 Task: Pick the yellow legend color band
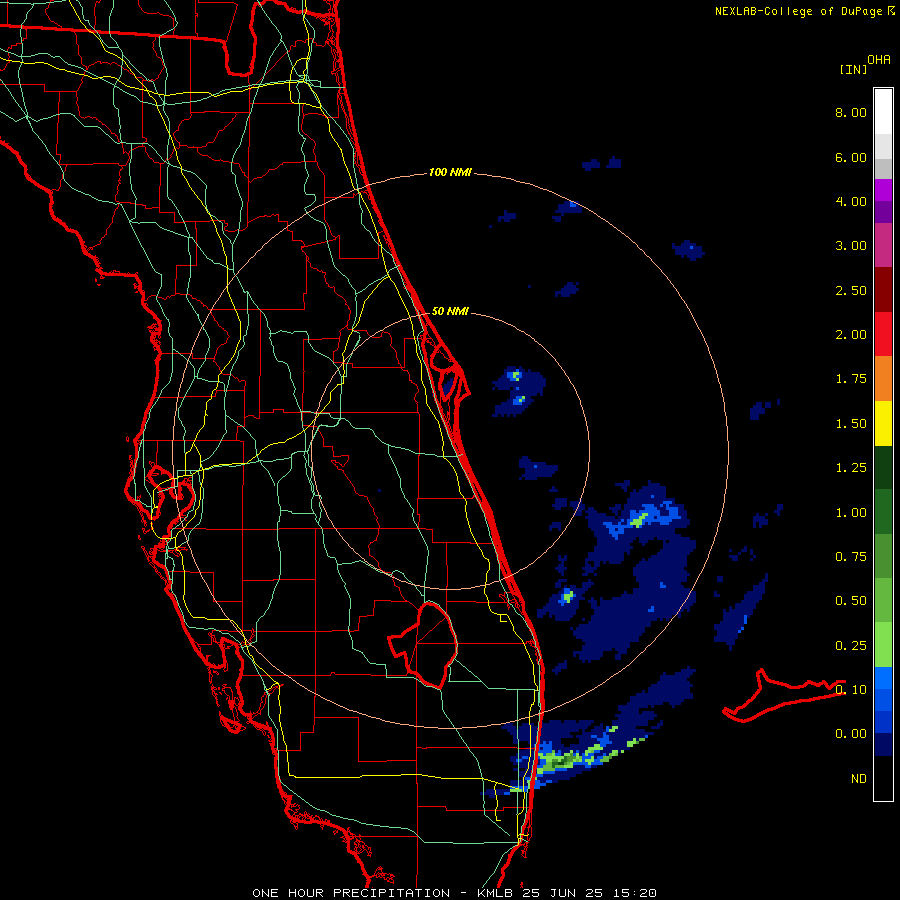click(883, 423)
